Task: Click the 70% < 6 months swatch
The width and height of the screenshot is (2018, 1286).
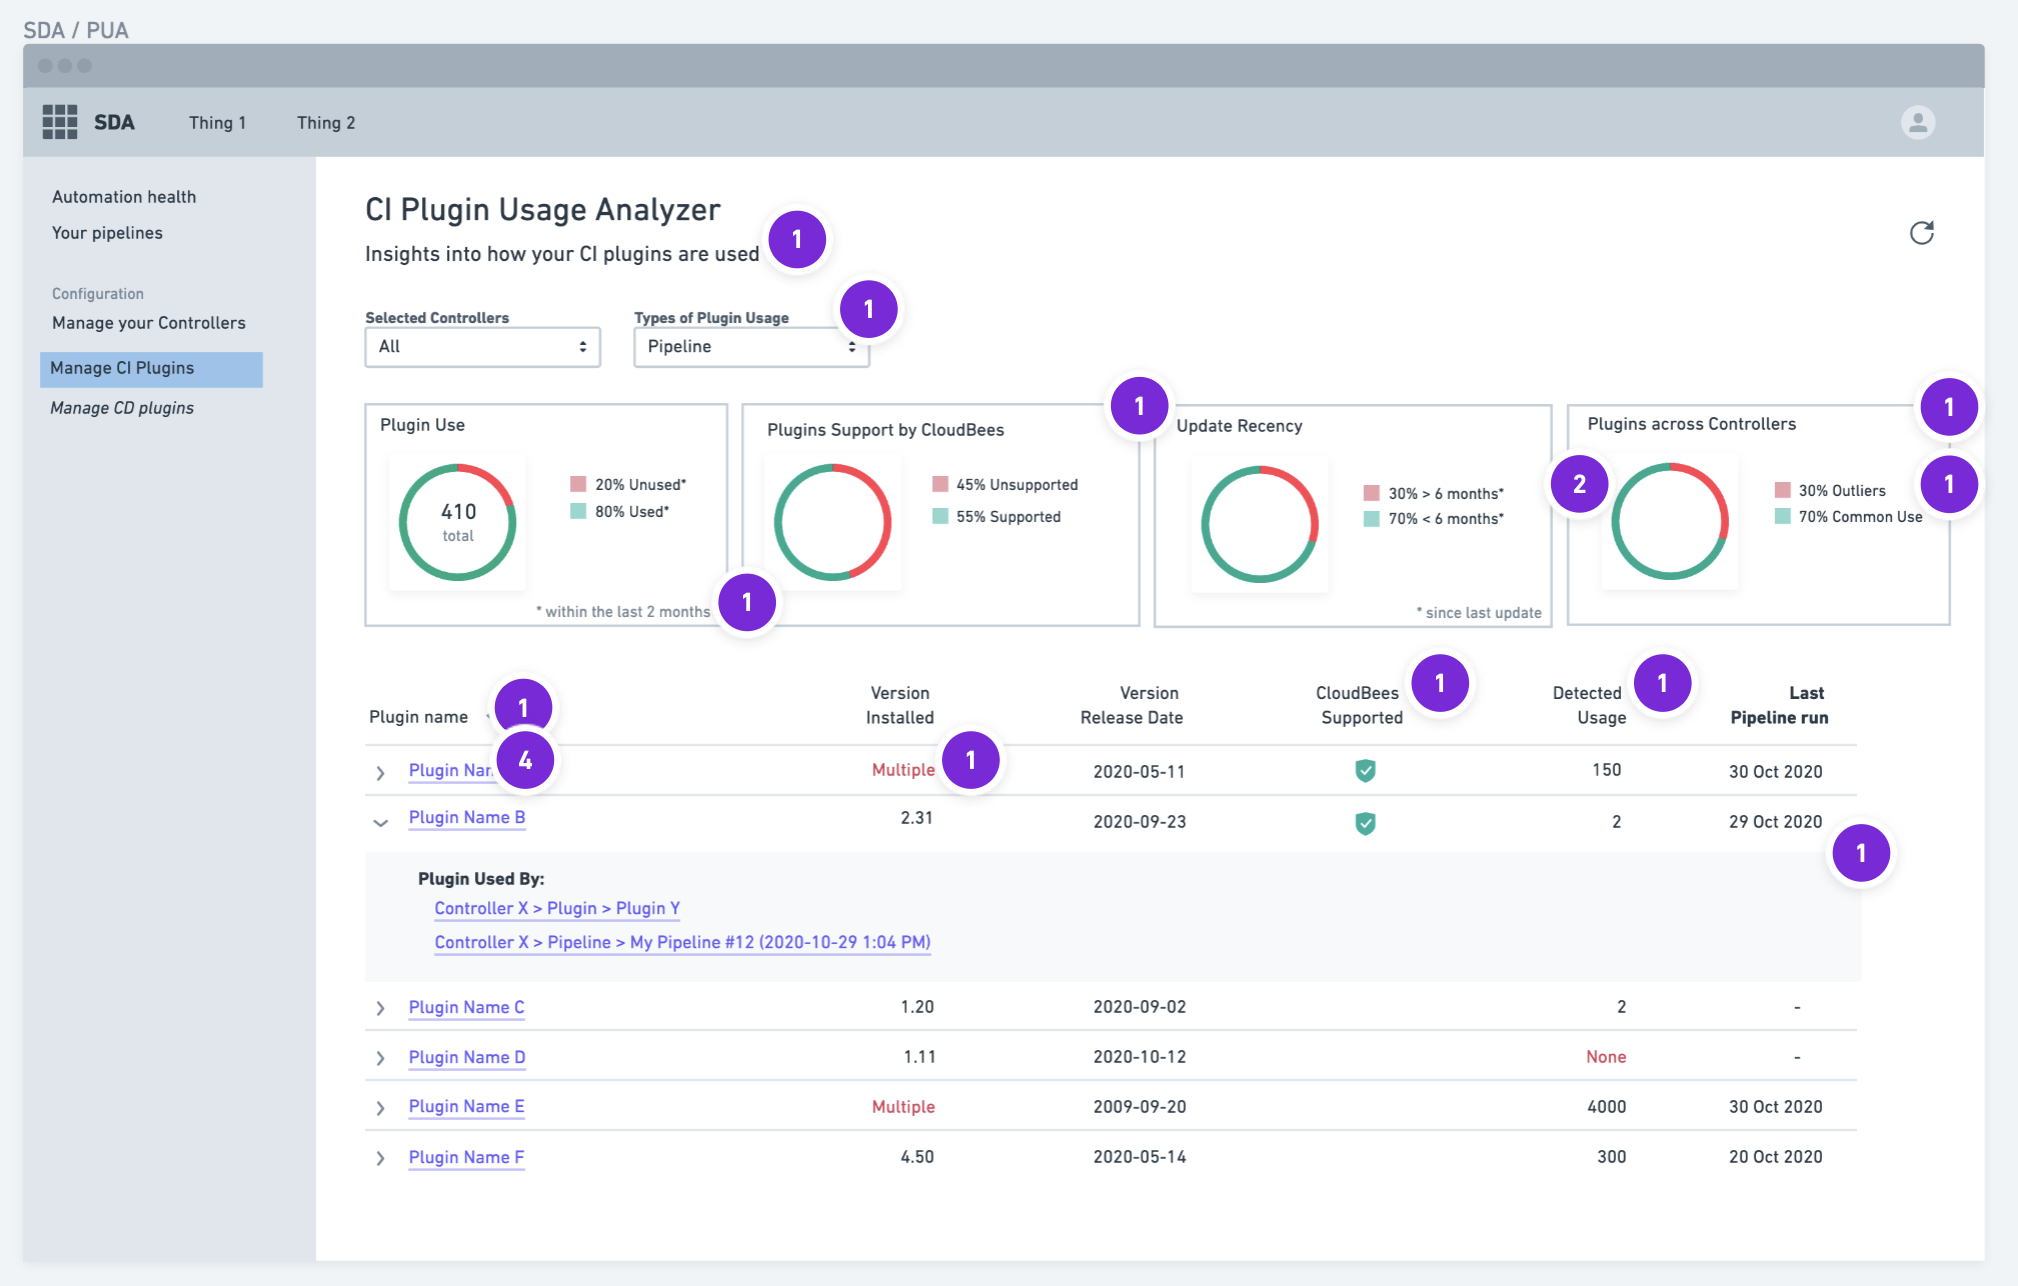Action: pyautogui.click(x=1372, y=518)
